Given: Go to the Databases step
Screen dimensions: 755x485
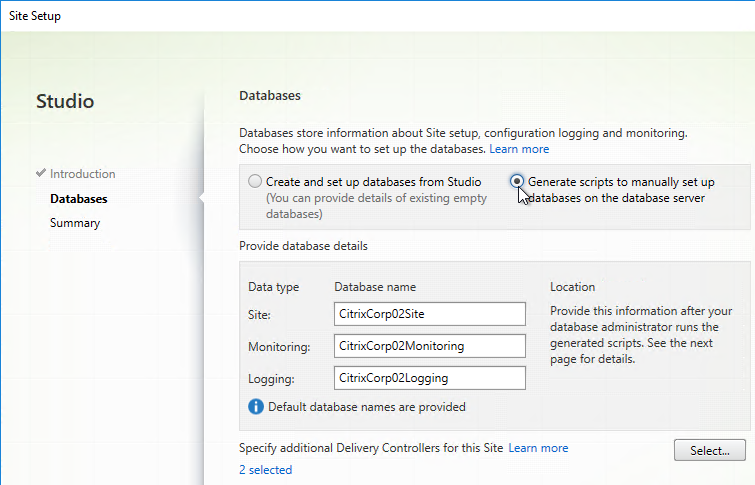Looking at the screenshot, I should 78,198.
